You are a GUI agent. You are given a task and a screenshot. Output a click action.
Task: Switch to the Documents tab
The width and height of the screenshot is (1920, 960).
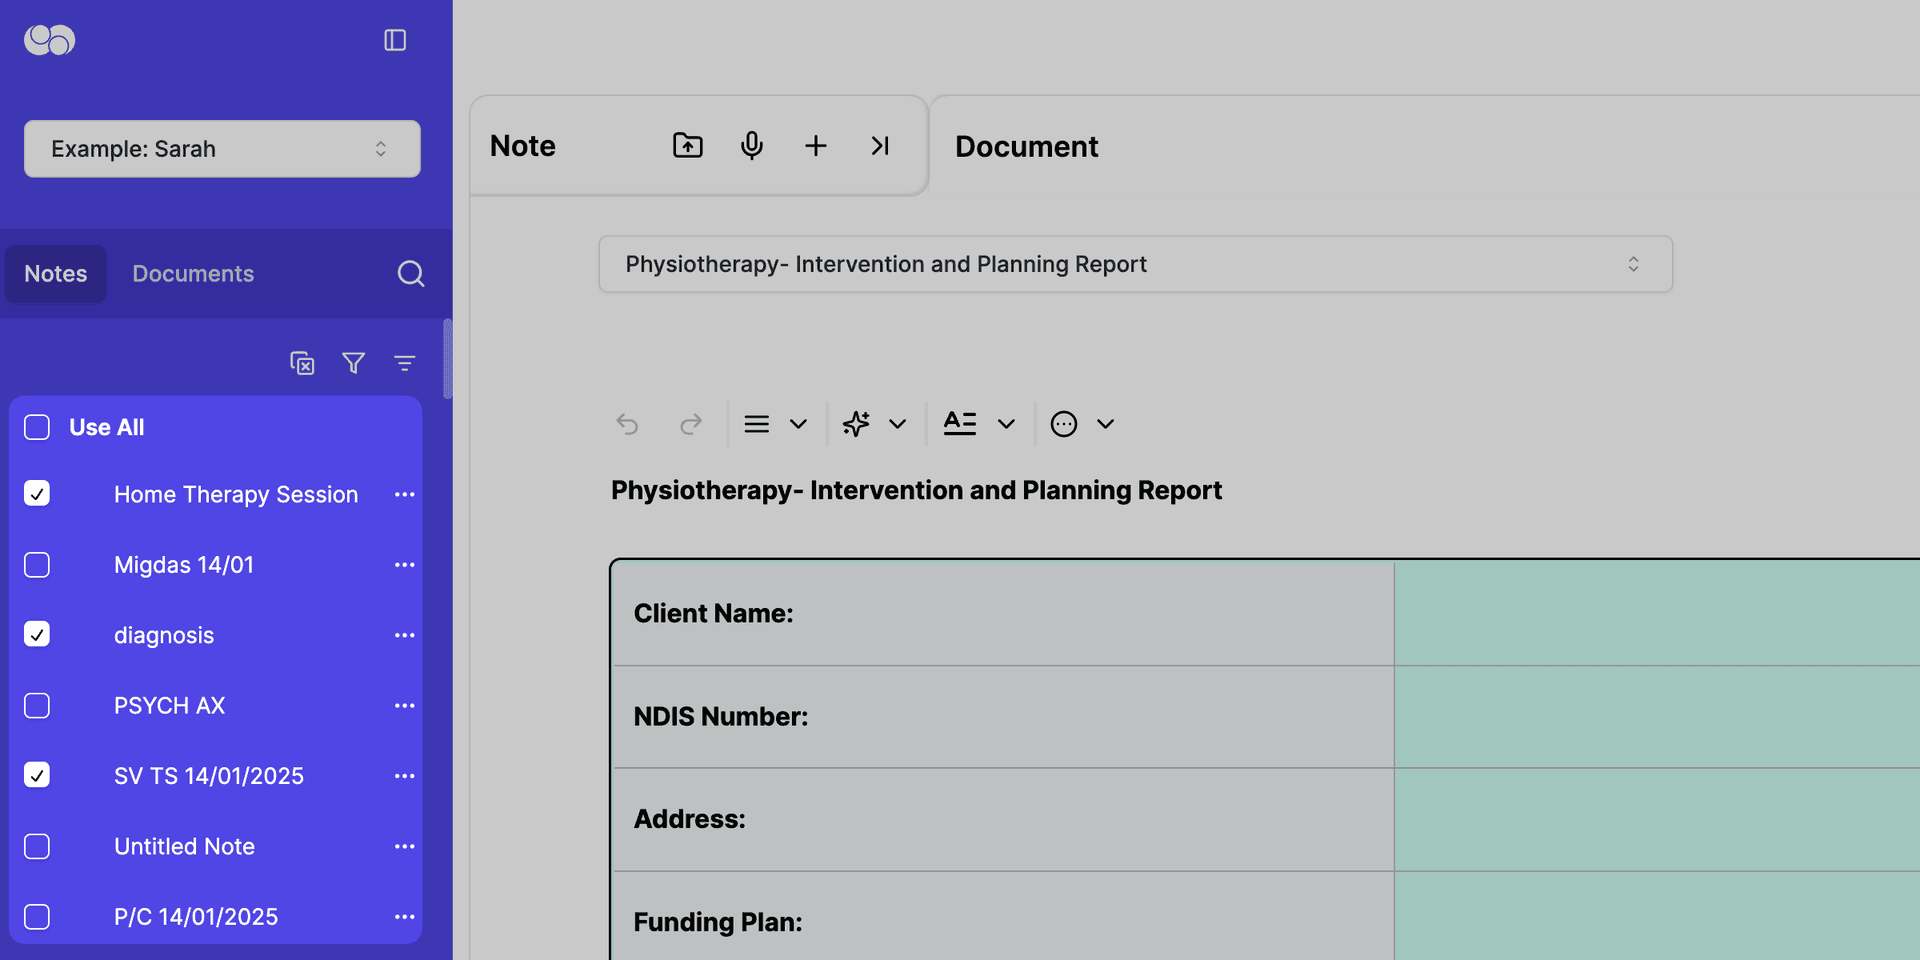point(192,273)
